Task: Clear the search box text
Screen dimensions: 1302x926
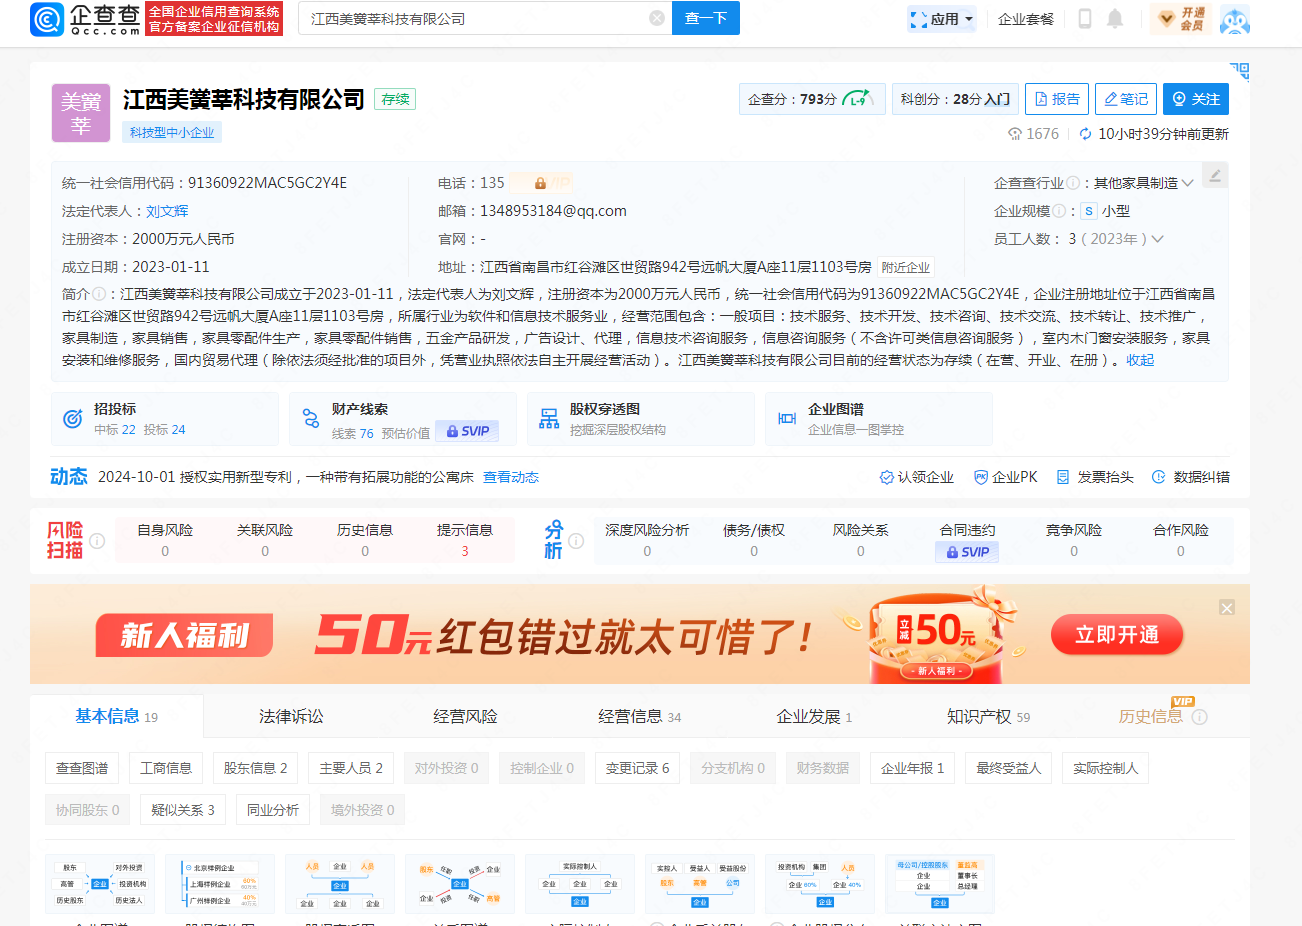Action: [x=657, y=18]
